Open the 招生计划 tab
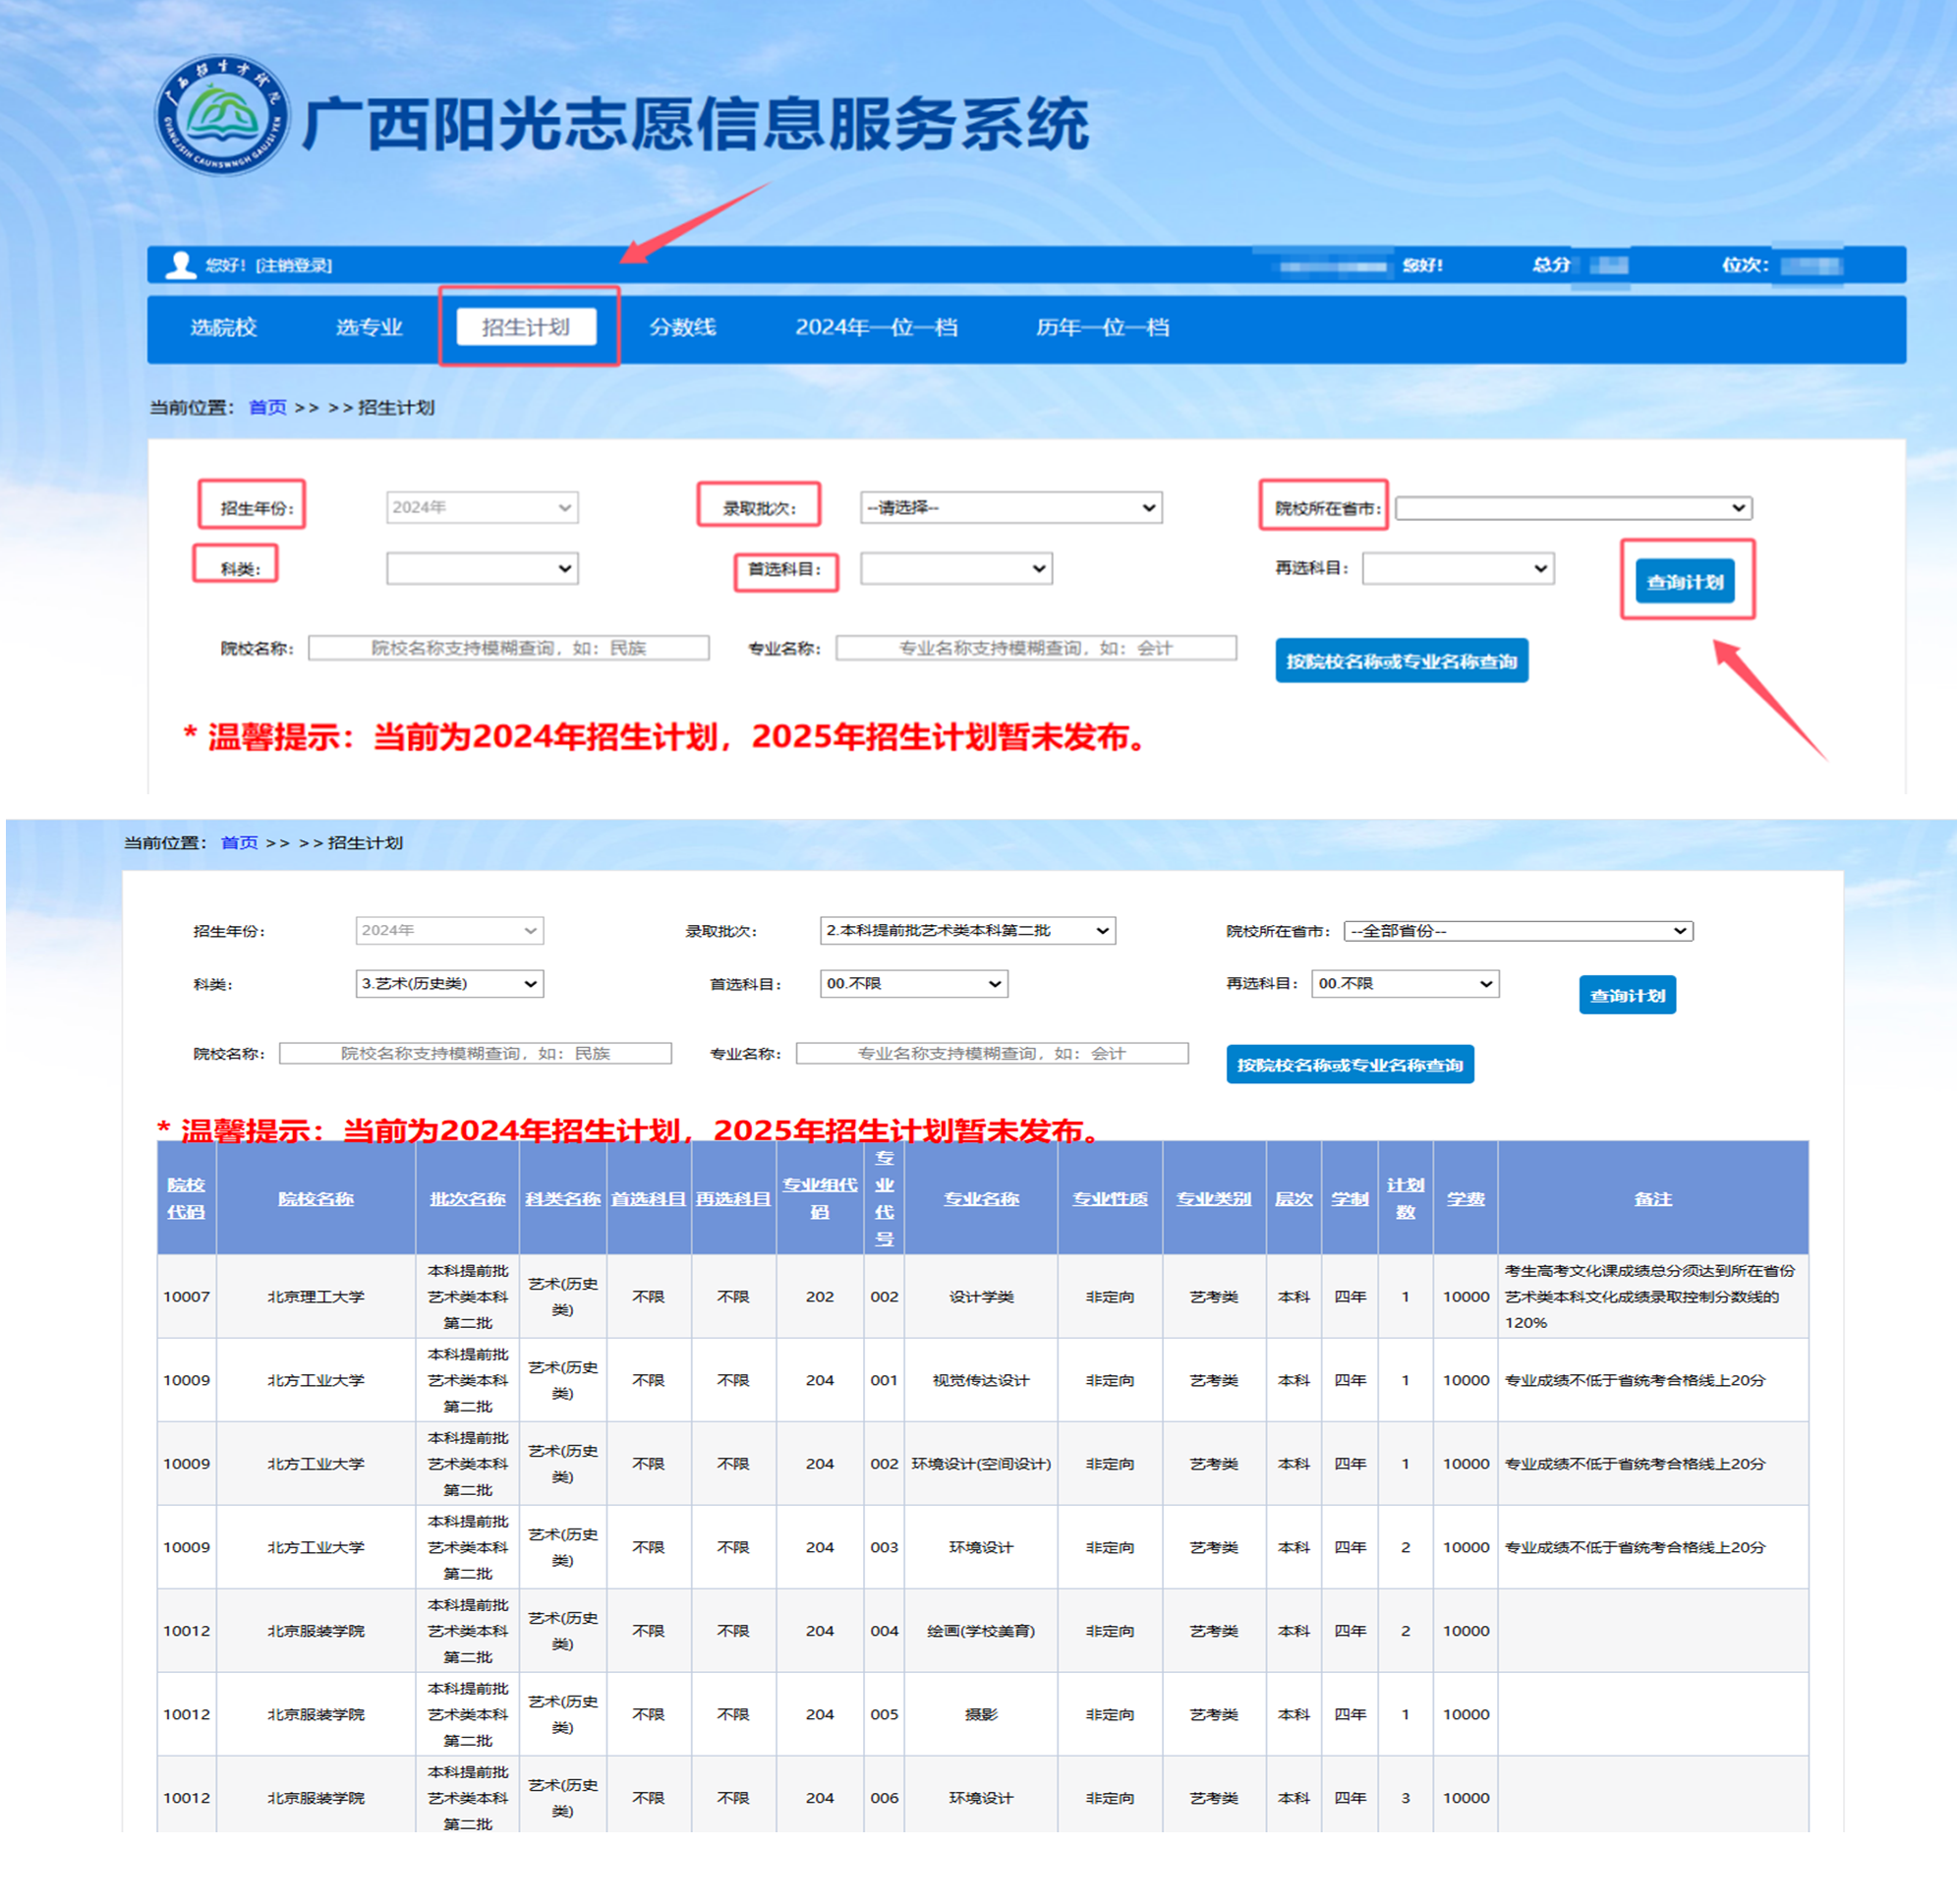 526,327
